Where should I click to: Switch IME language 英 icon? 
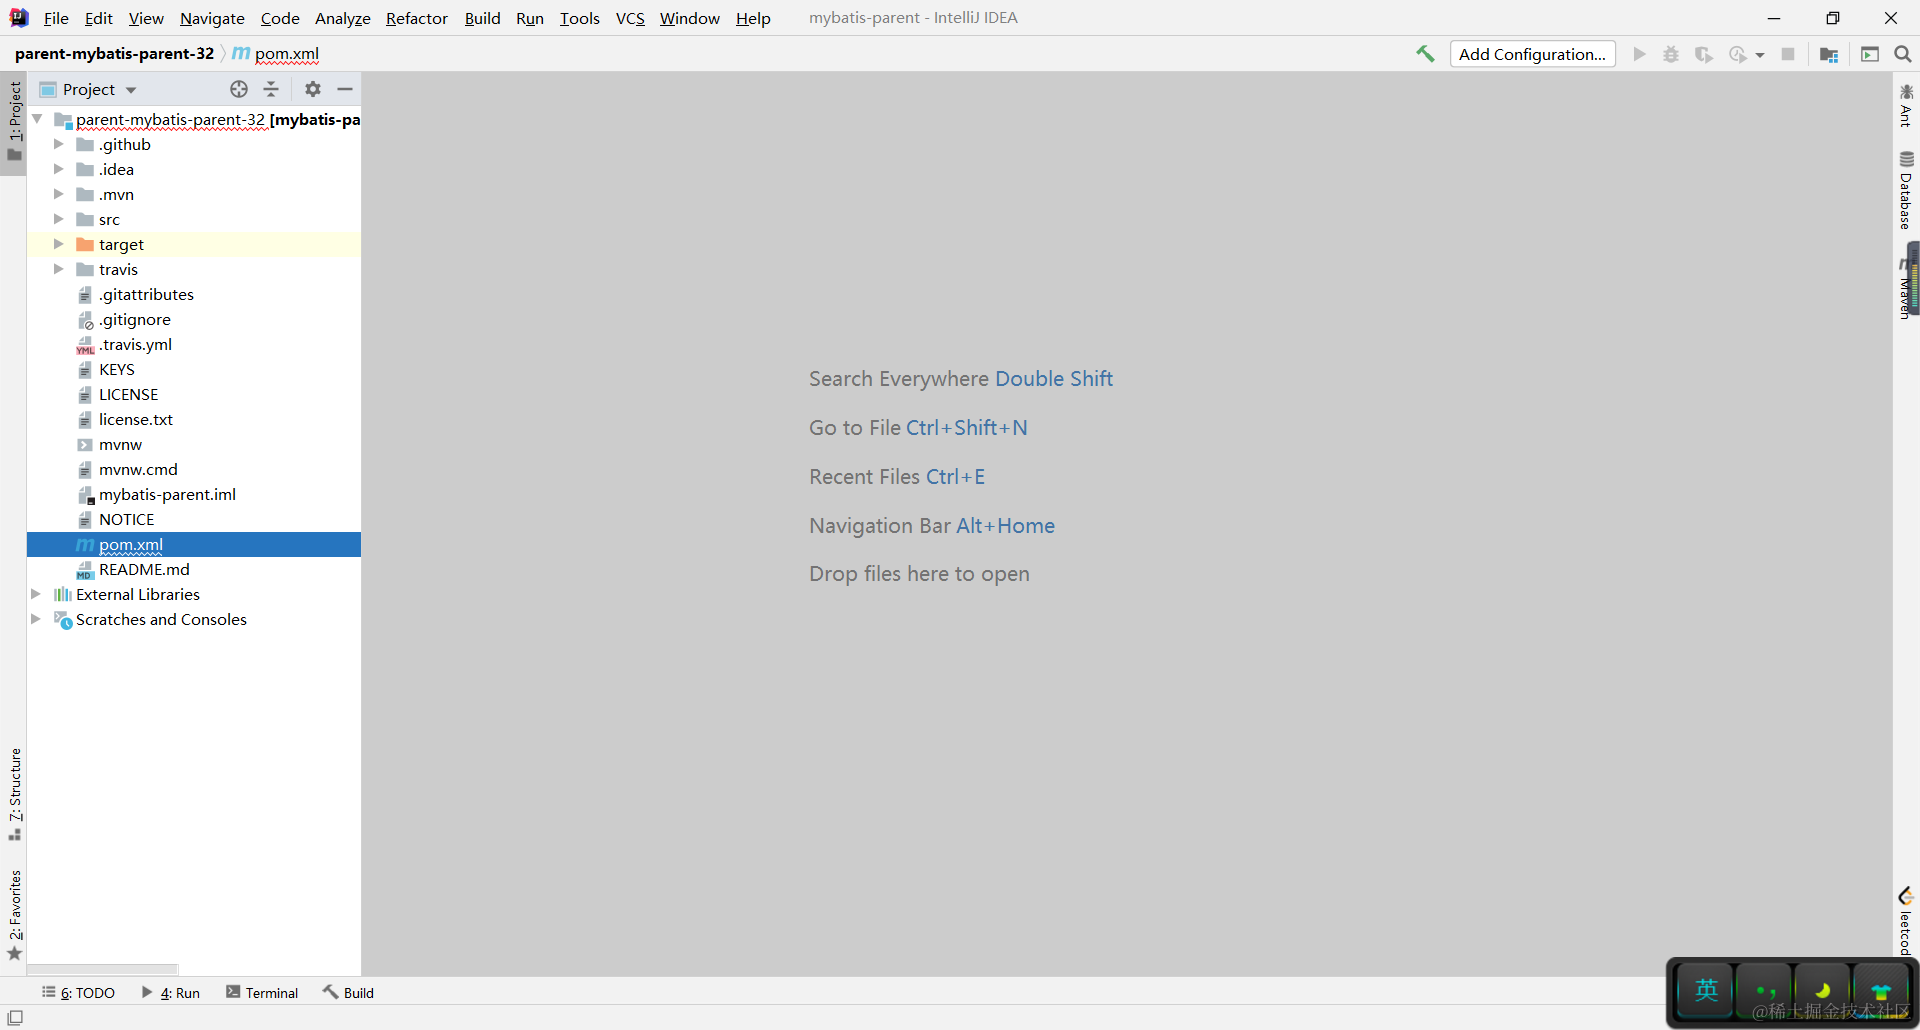(1706, 990)
